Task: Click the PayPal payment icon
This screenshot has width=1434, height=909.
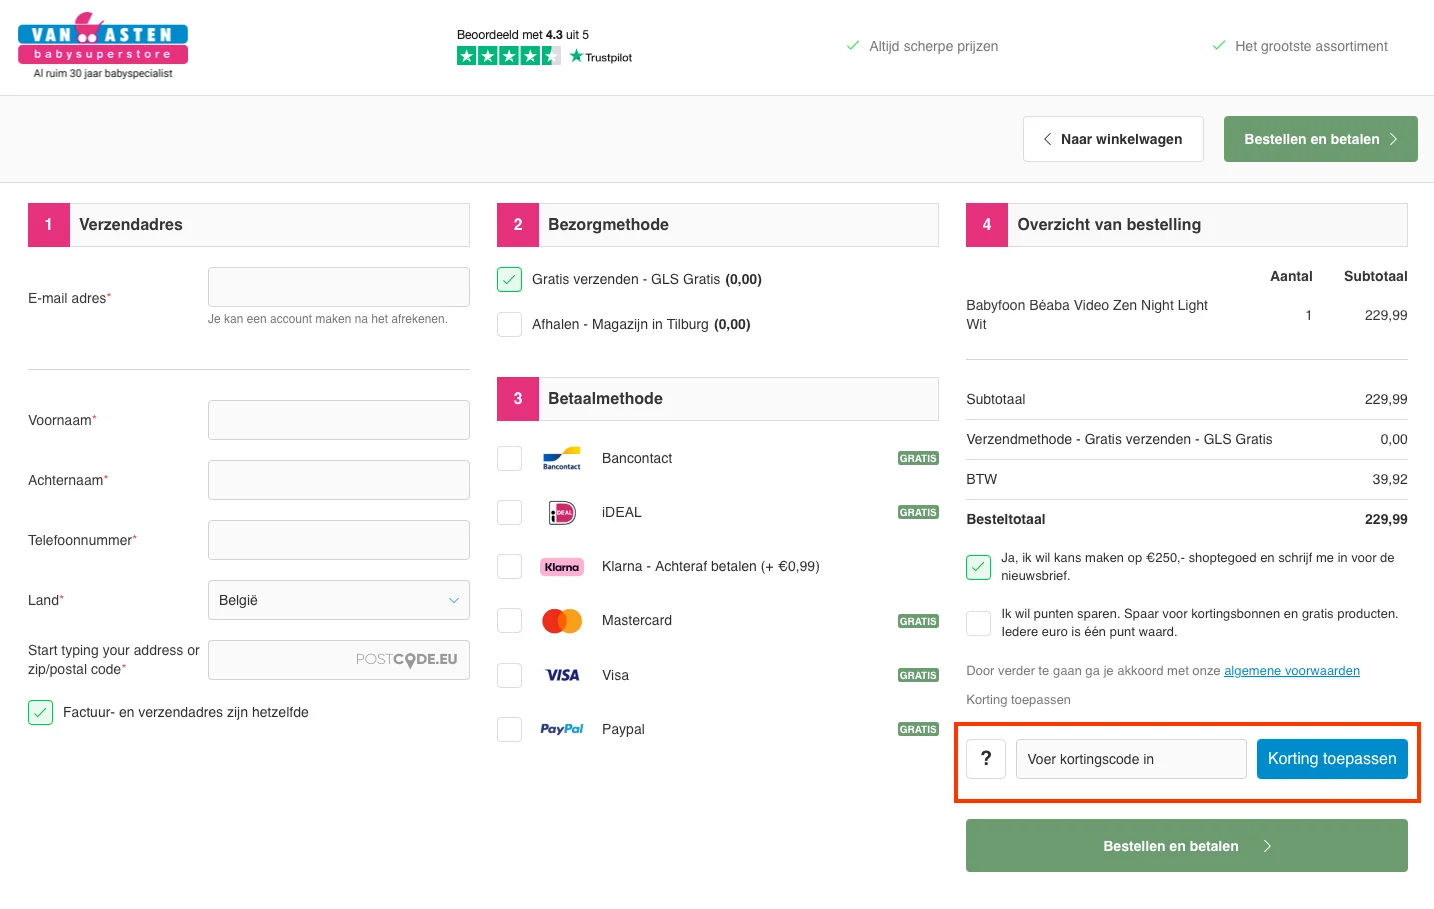Action: click(x=561, y=729)
